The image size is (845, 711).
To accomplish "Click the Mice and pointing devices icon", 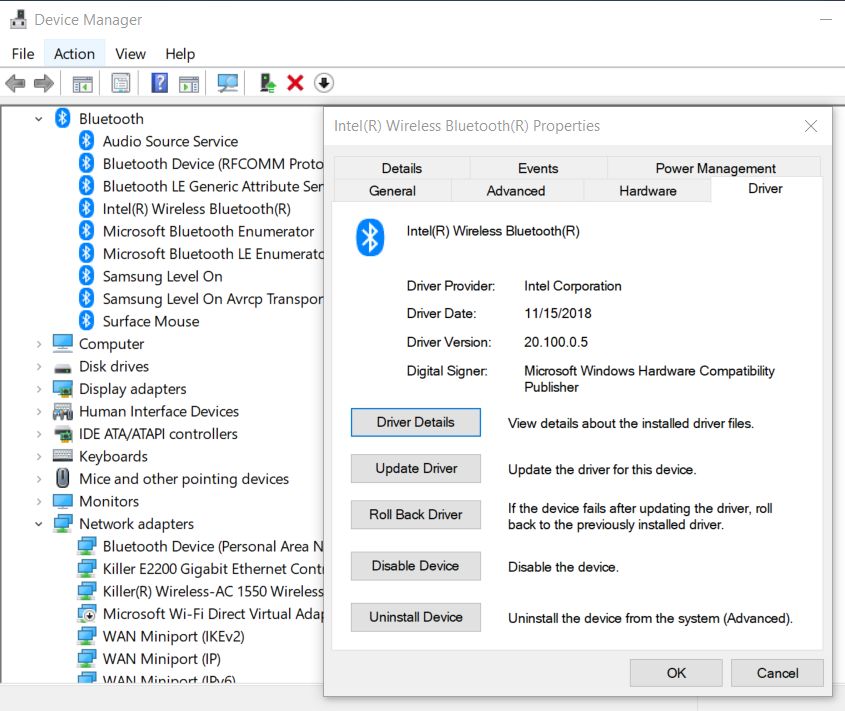I will coord(63,478).
